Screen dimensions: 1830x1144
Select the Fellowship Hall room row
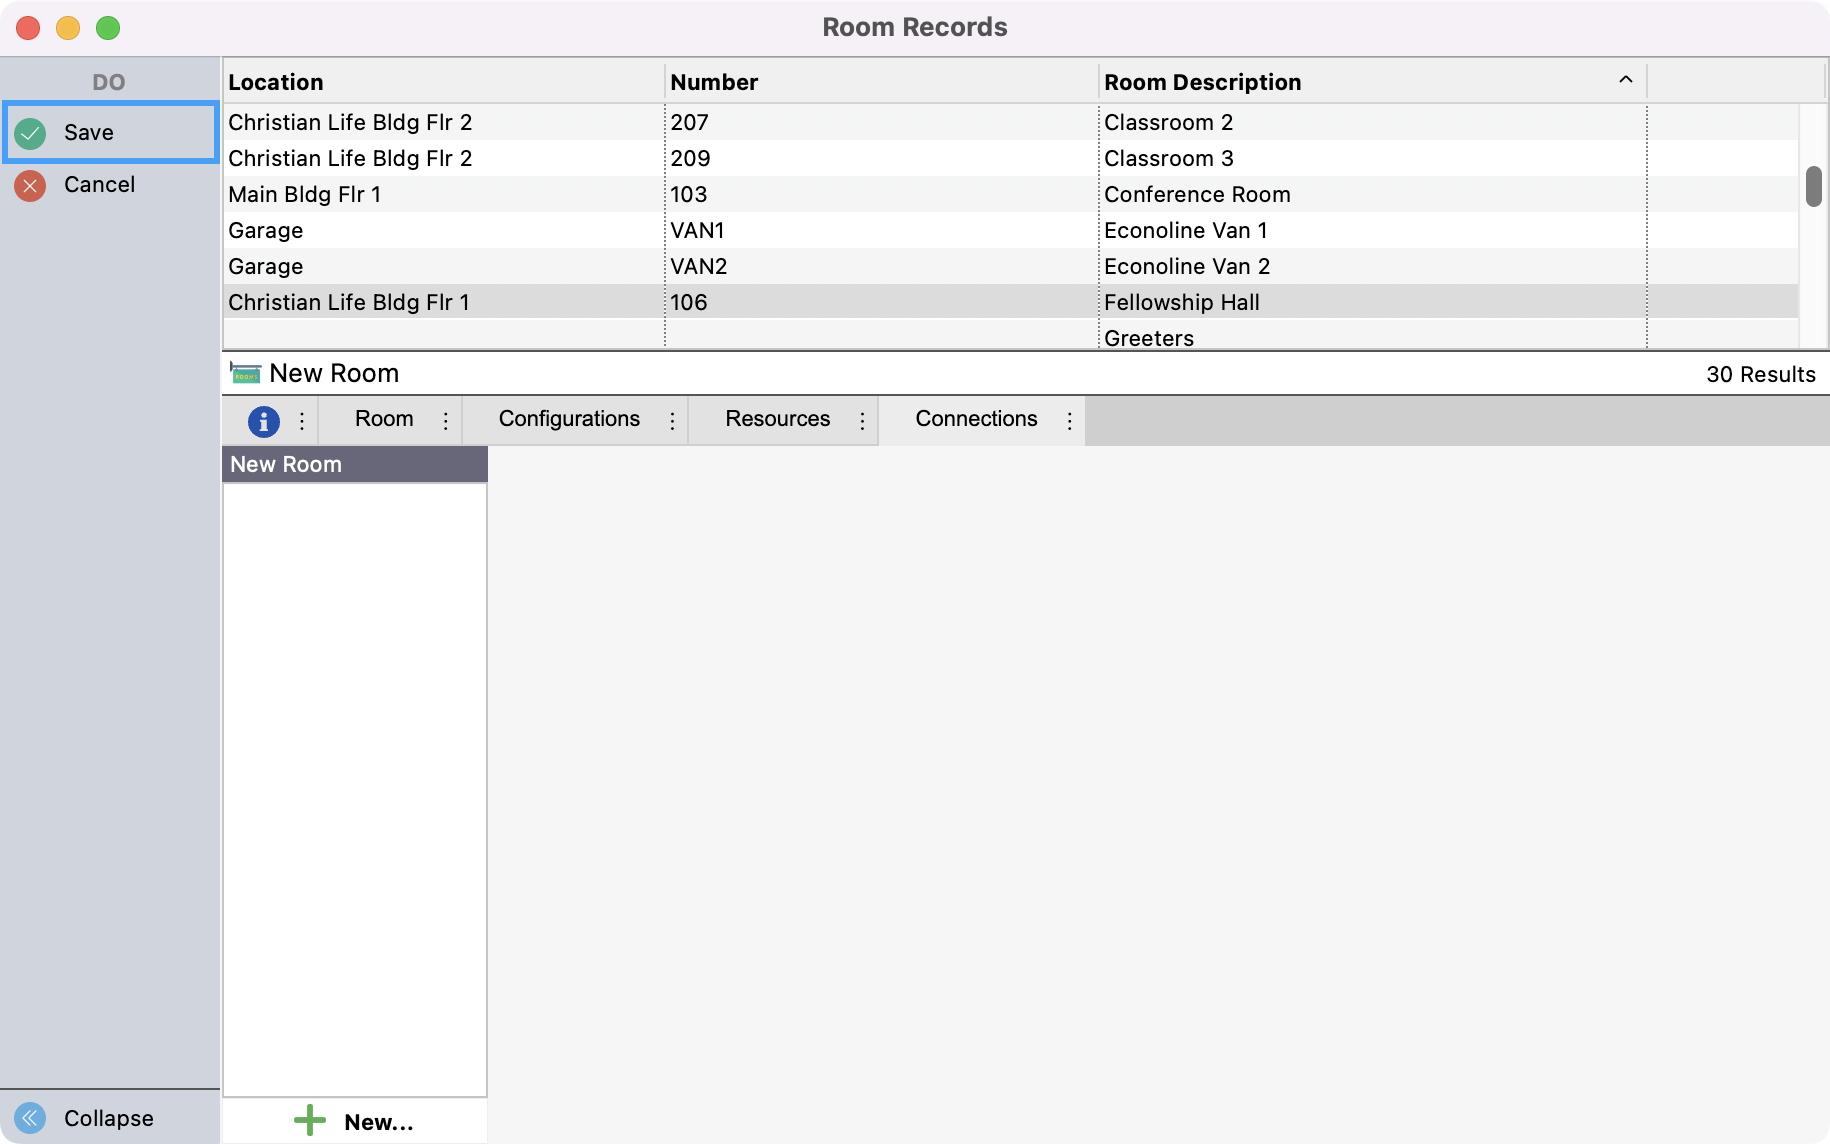(1181, 302)
